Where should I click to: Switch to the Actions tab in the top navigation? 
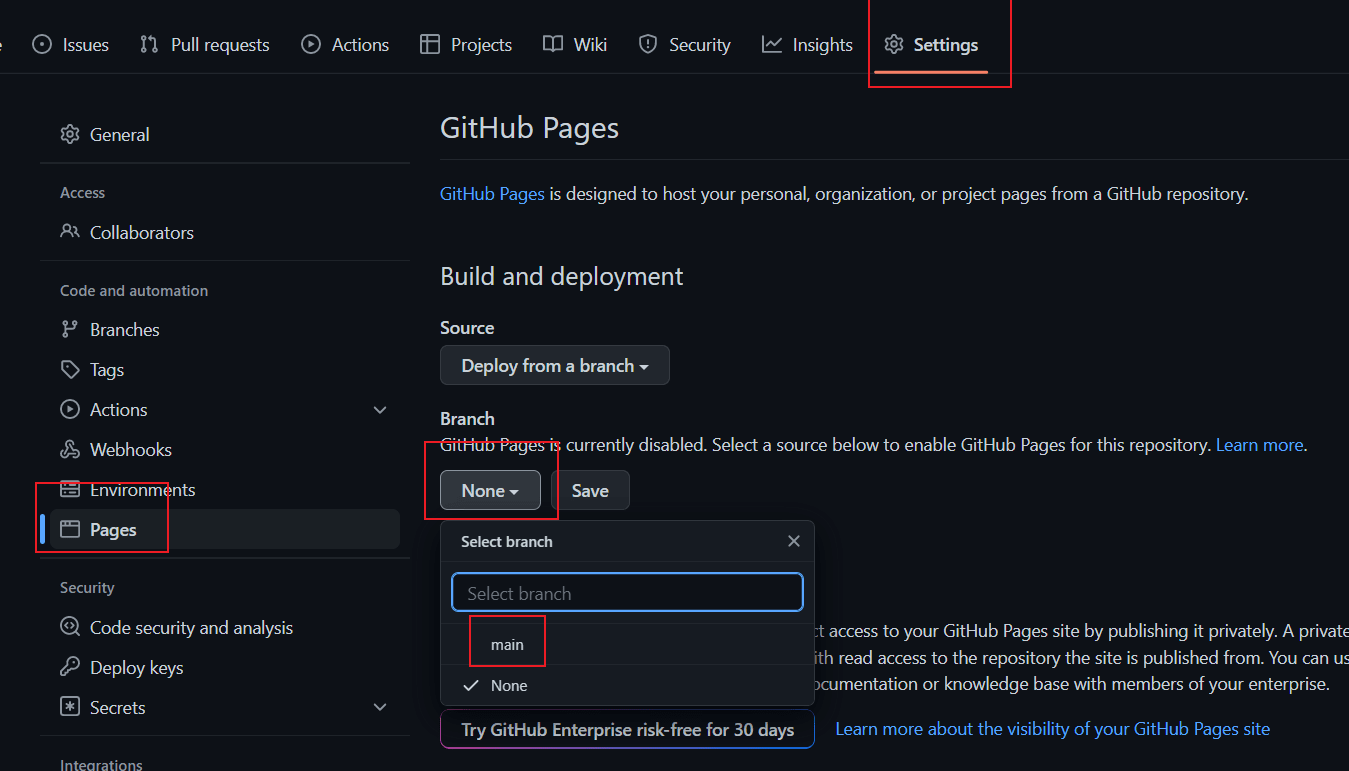click(x=345, y=44)
